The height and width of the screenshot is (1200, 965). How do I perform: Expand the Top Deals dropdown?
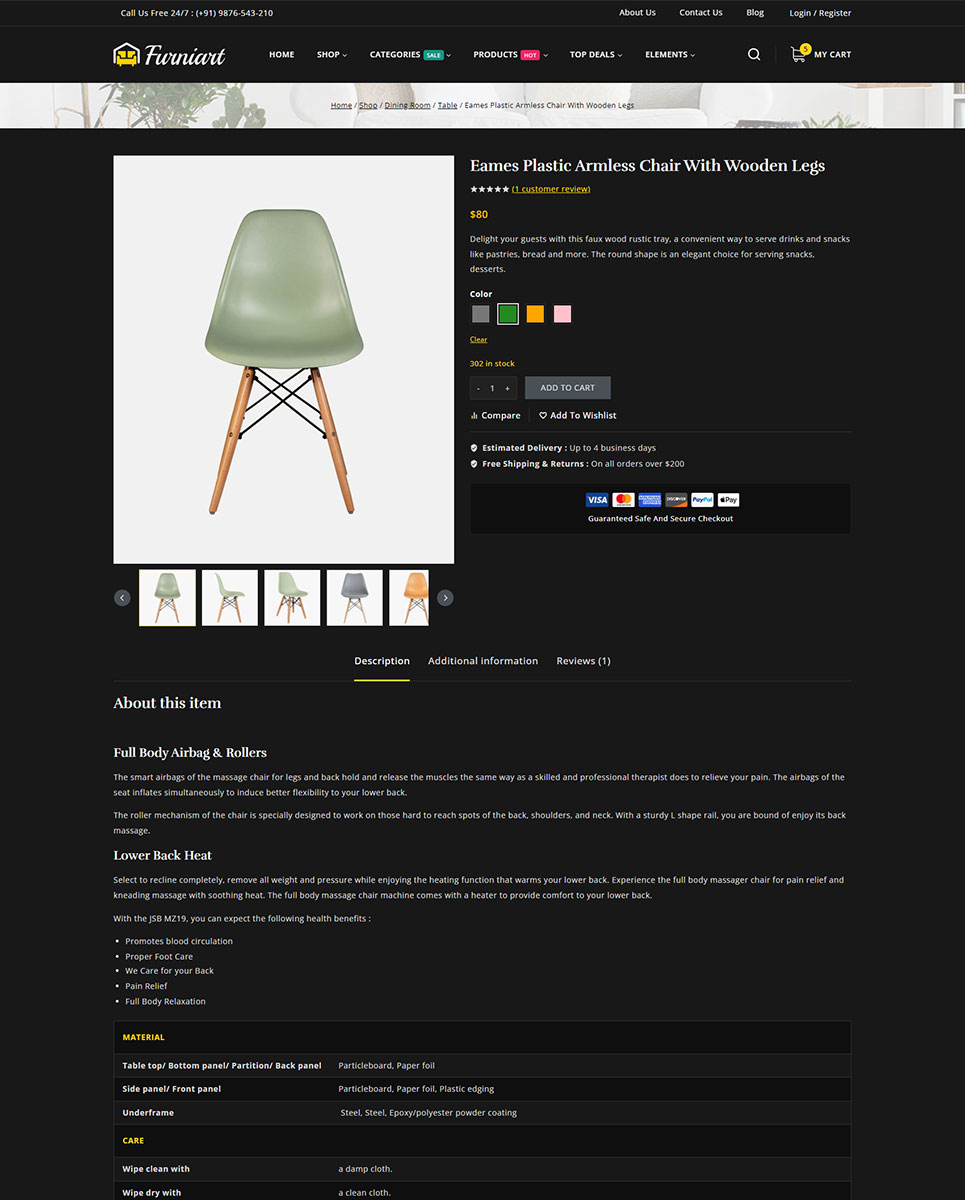coord(596,54)
